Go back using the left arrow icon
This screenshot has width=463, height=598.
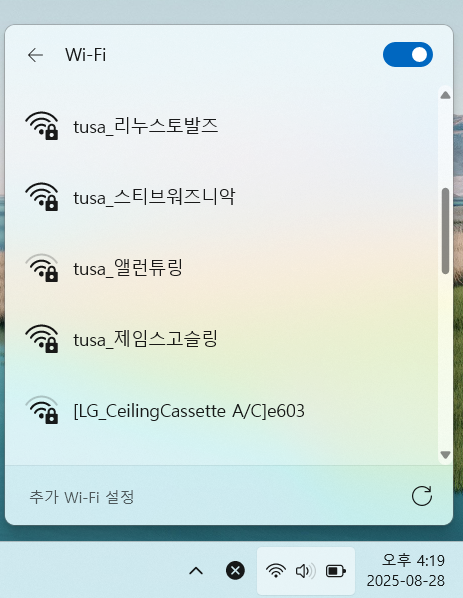click(35, 55)
